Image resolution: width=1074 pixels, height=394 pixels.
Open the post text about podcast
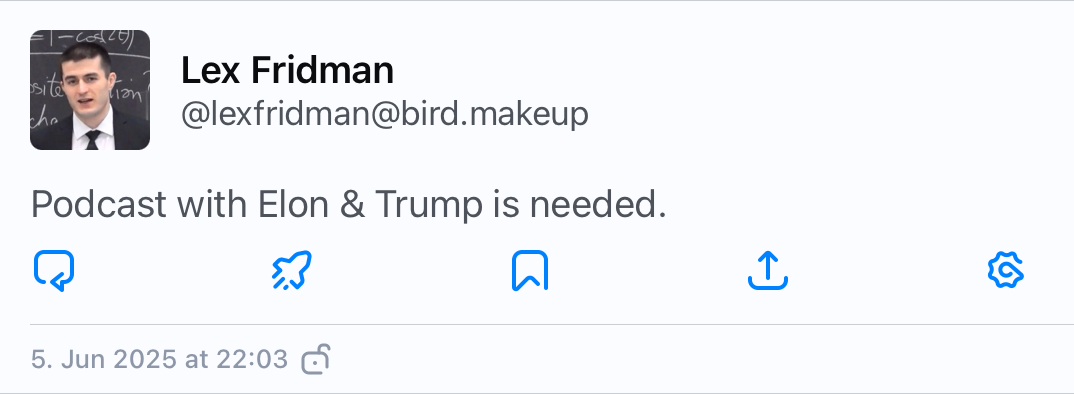(x=349, y=204)
